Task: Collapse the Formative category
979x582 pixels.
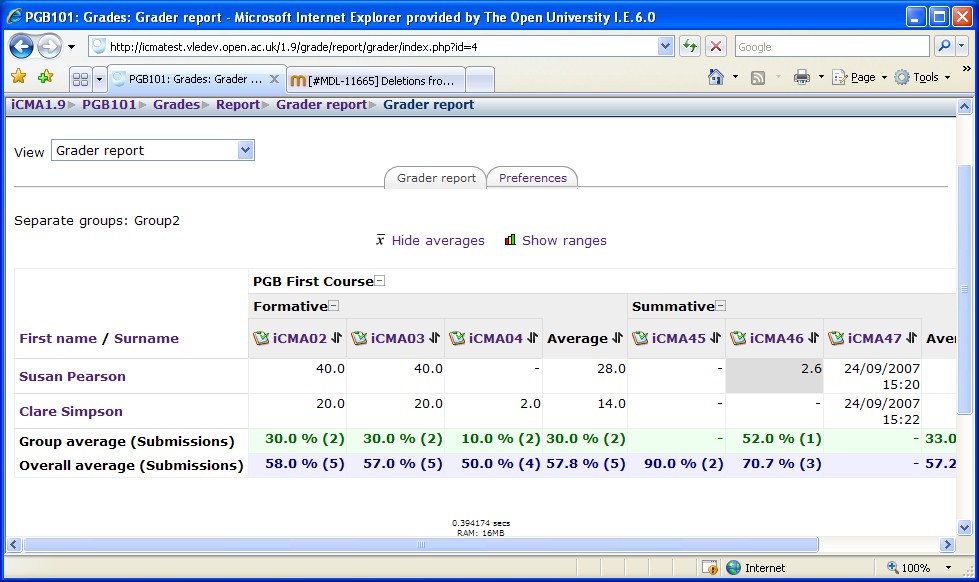Action: (x=334, y=306)
